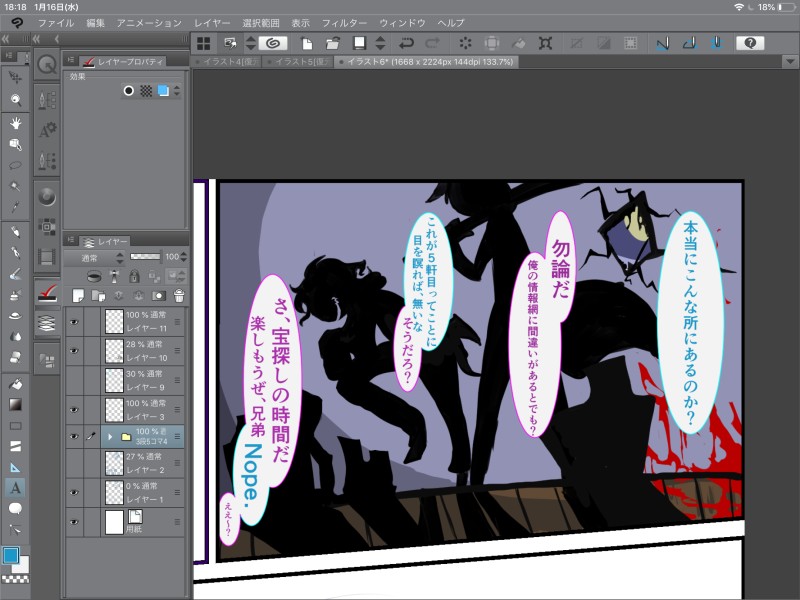Screen dimensions: 800x600
Task: Open dropdown arrows beside the save icon
Action: pyautogui.click(x=381, y=43)
